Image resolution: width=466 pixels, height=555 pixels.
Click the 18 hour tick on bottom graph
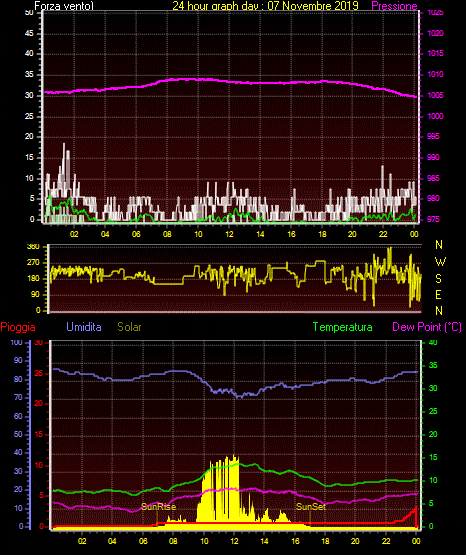(x=325, y=541)
